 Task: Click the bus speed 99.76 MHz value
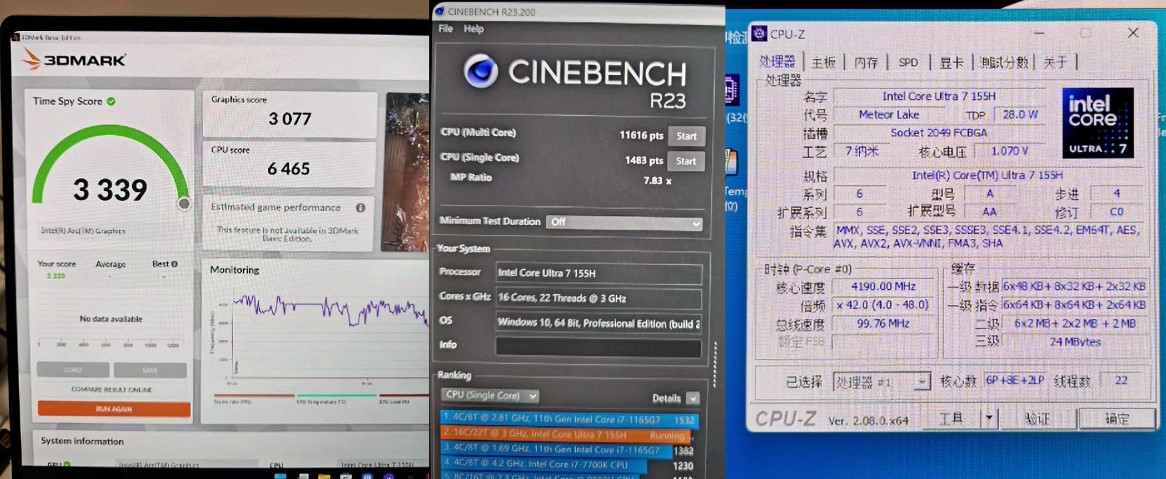pos(885,324)
